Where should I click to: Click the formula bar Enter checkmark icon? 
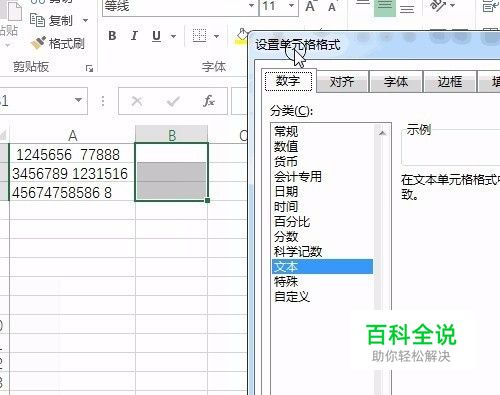pos(173,101)
